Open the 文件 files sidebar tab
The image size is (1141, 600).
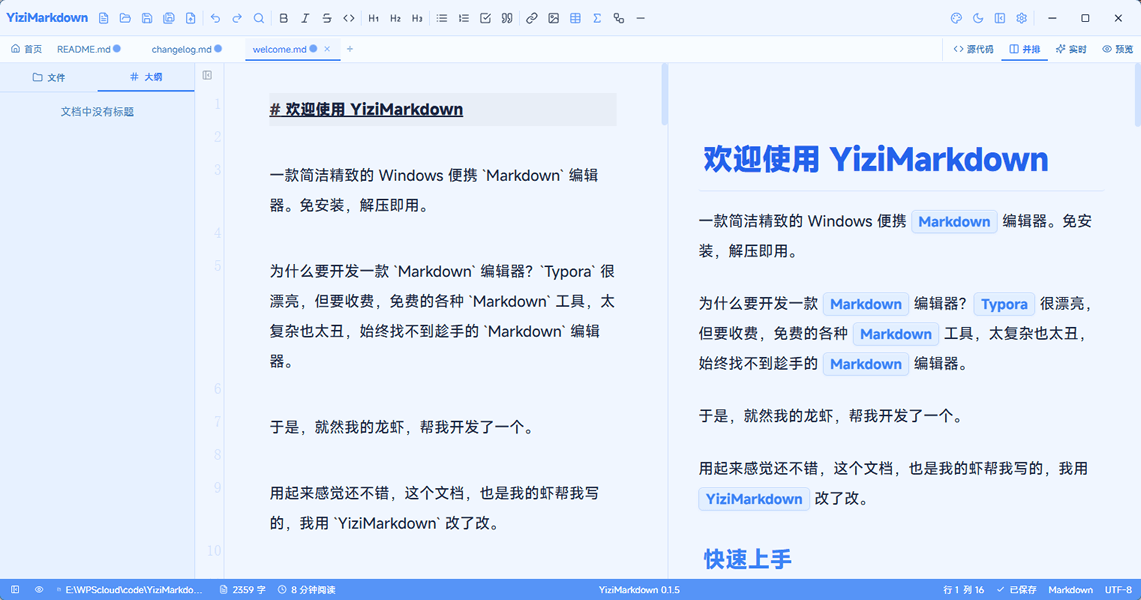pos(49,77)
